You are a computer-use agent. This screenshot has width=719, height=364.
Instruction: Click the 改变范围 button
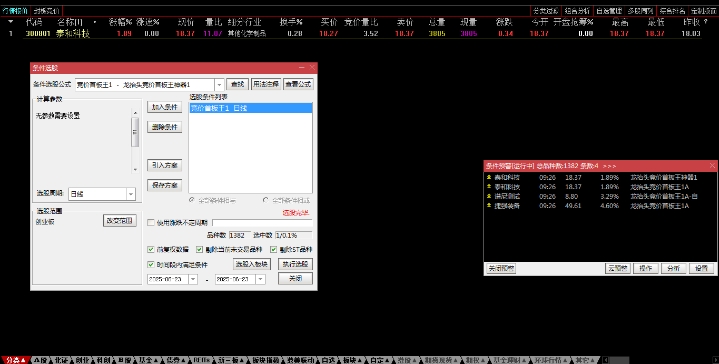[120, 221]
